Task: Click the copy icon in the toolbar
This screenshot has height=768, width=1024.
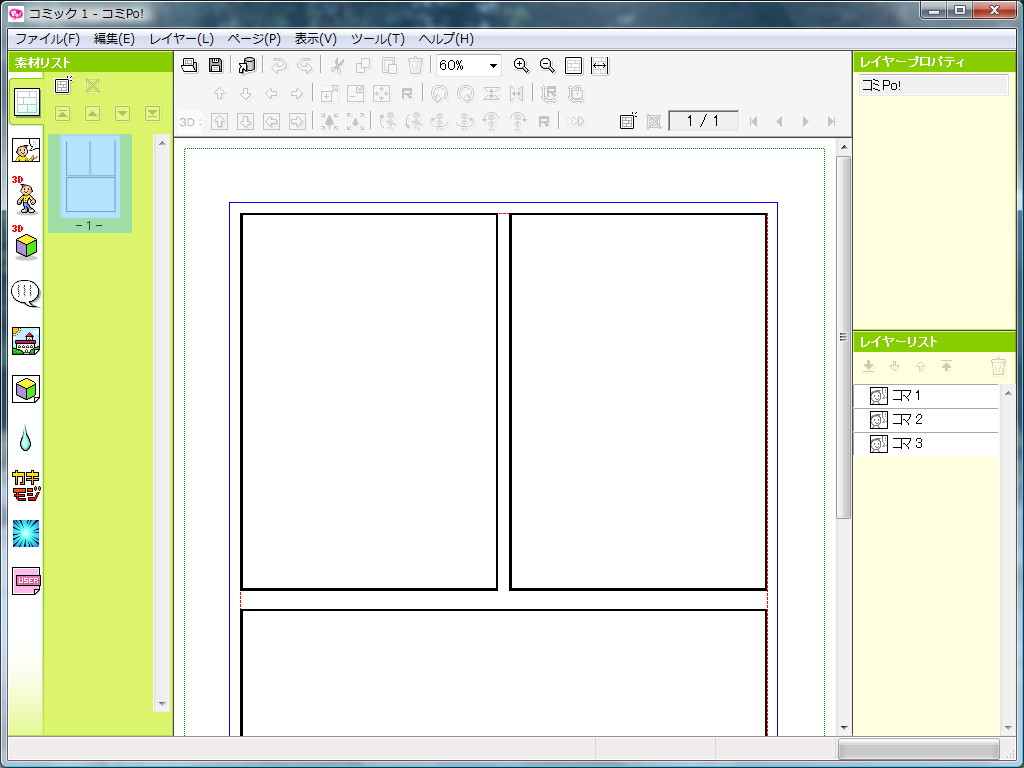Action: [x=362, y=65]
